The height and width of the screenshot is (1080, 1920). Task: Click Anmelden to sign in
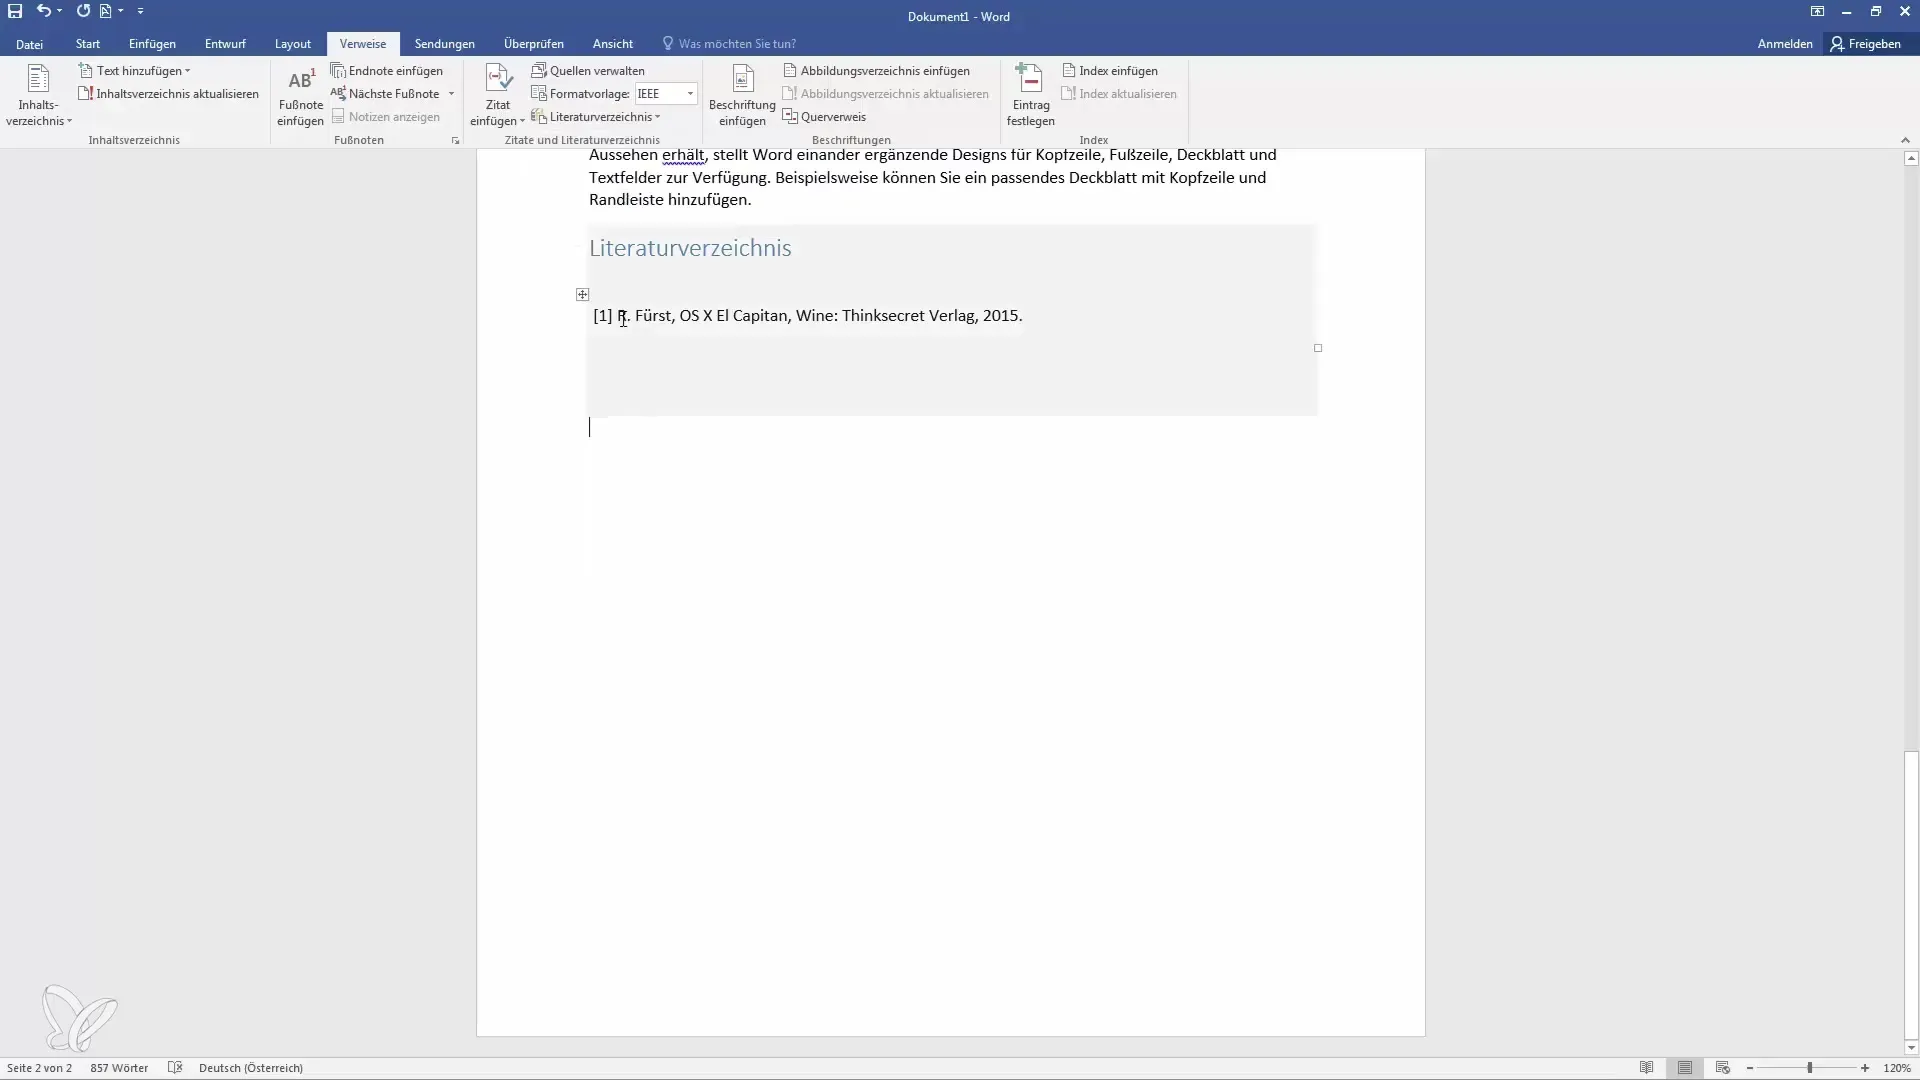(1785, 44)
